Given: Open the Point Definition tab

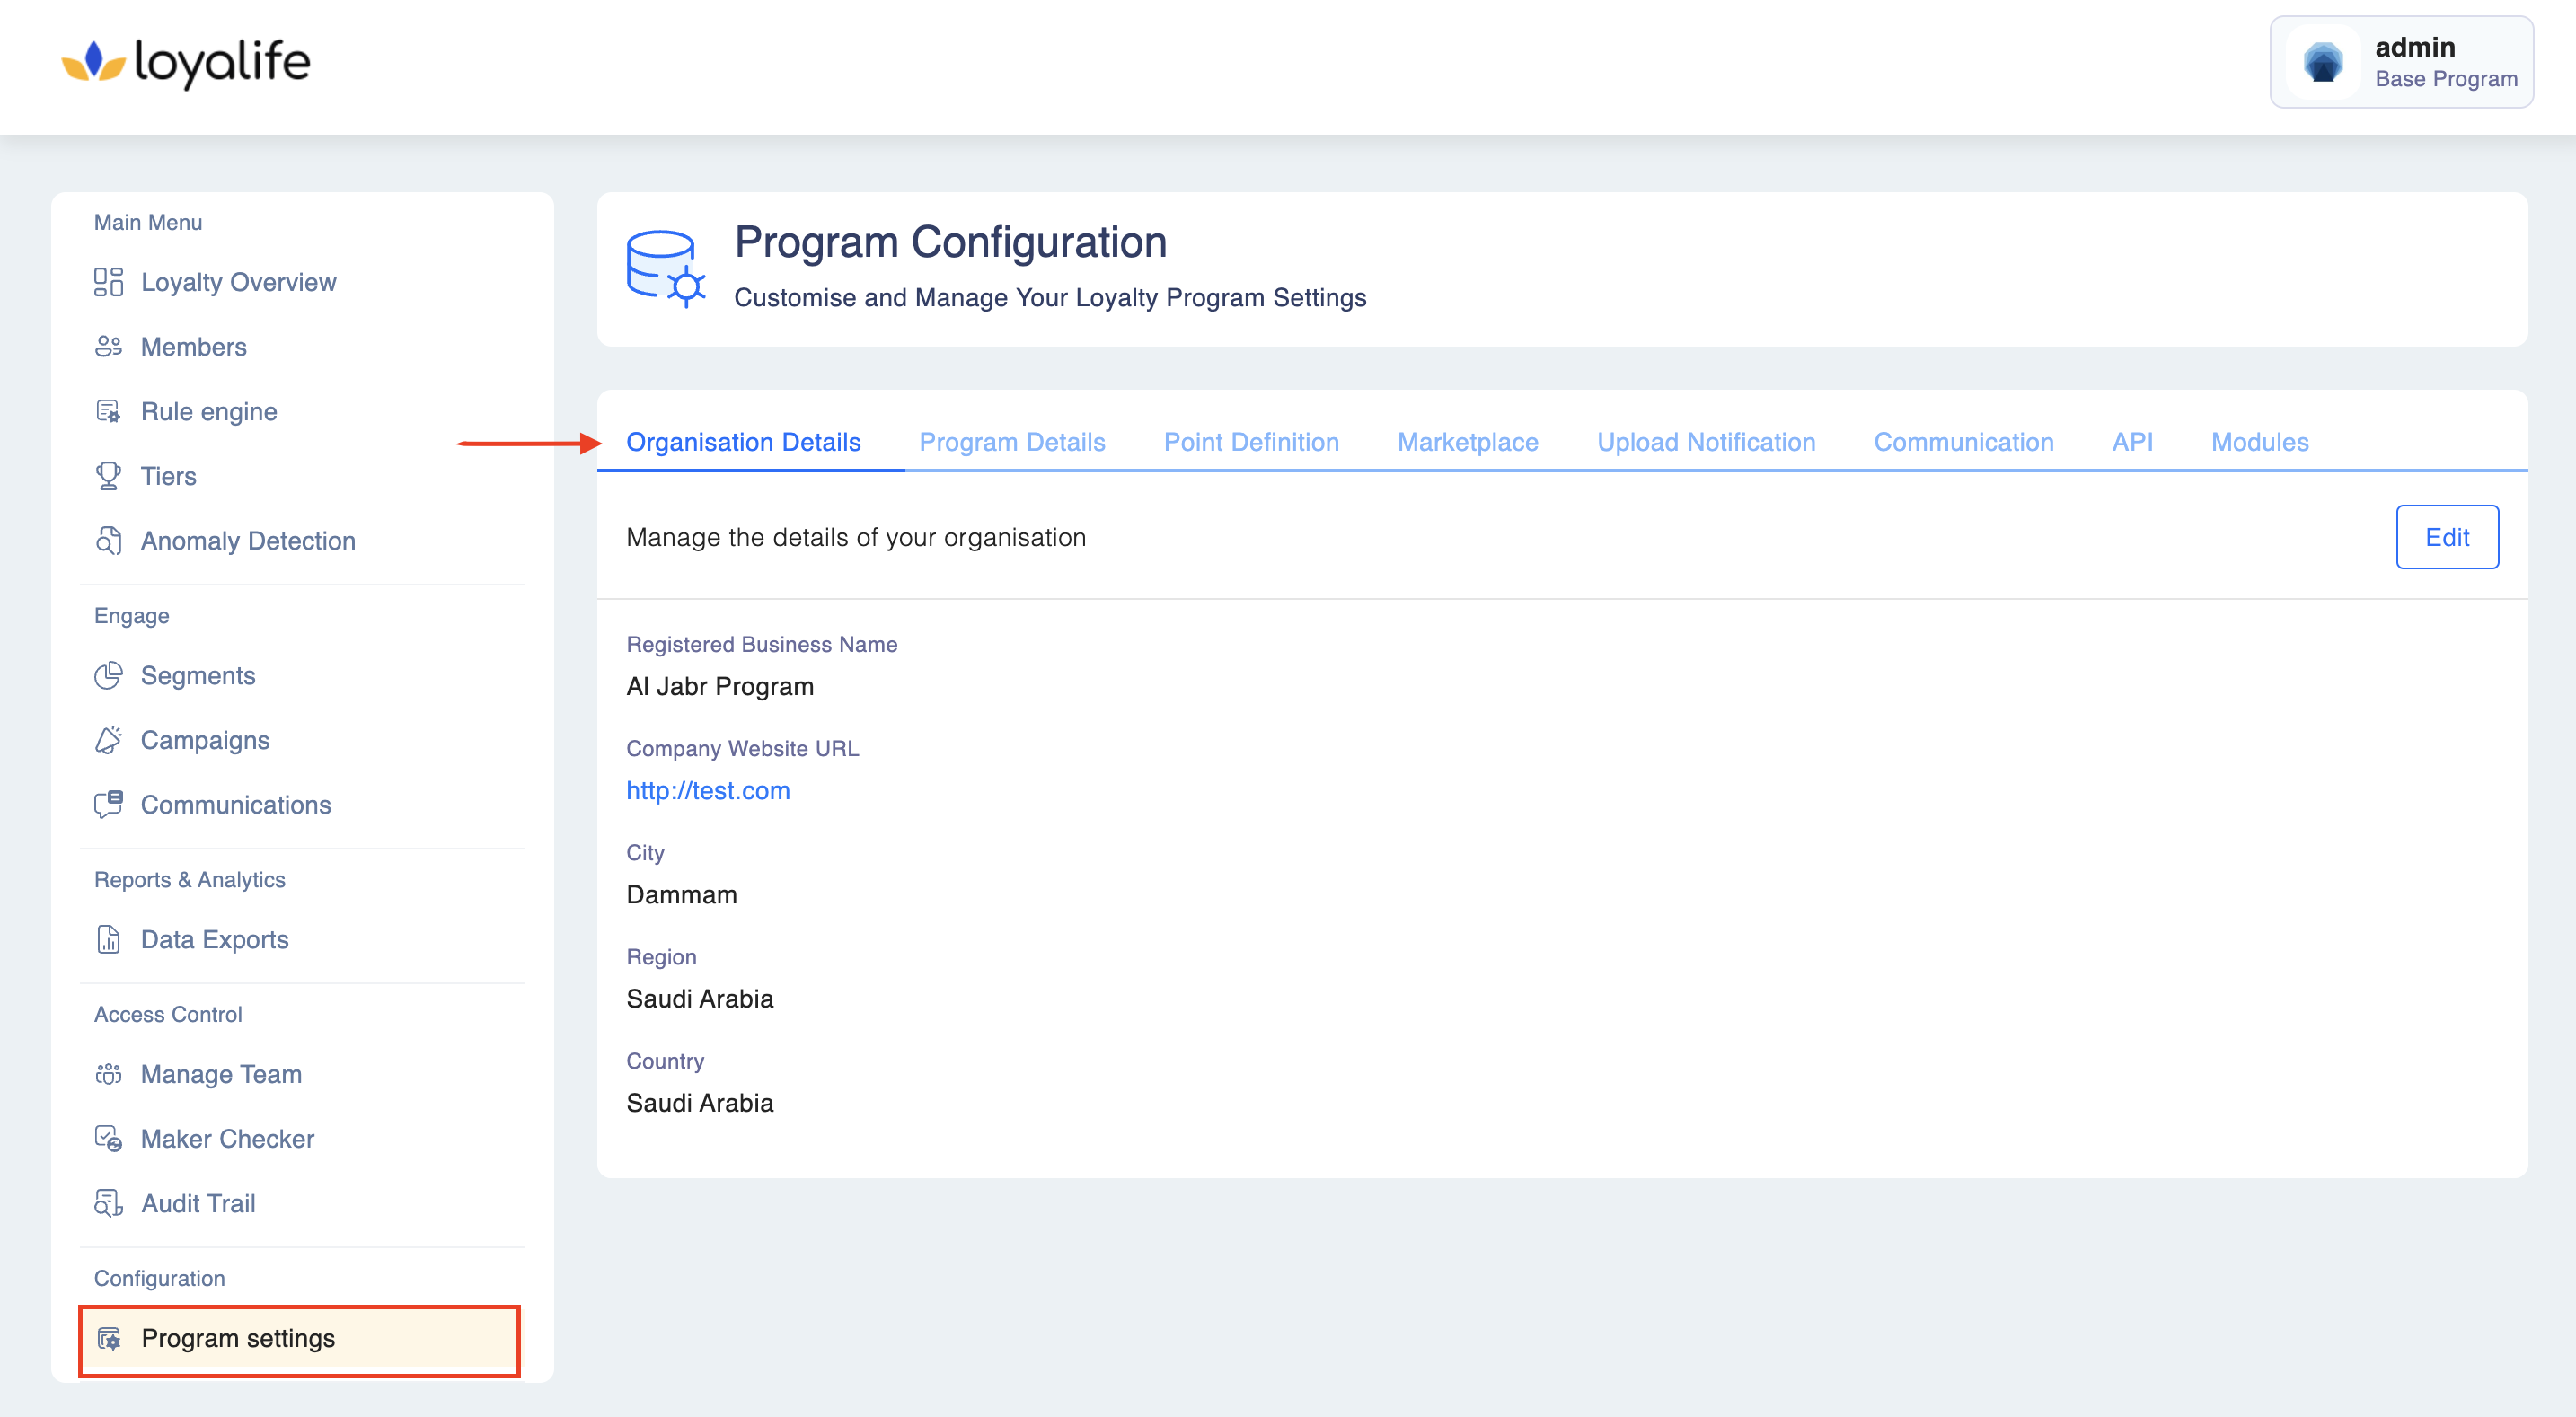Looking at the screenshot, I should 1251,442.
